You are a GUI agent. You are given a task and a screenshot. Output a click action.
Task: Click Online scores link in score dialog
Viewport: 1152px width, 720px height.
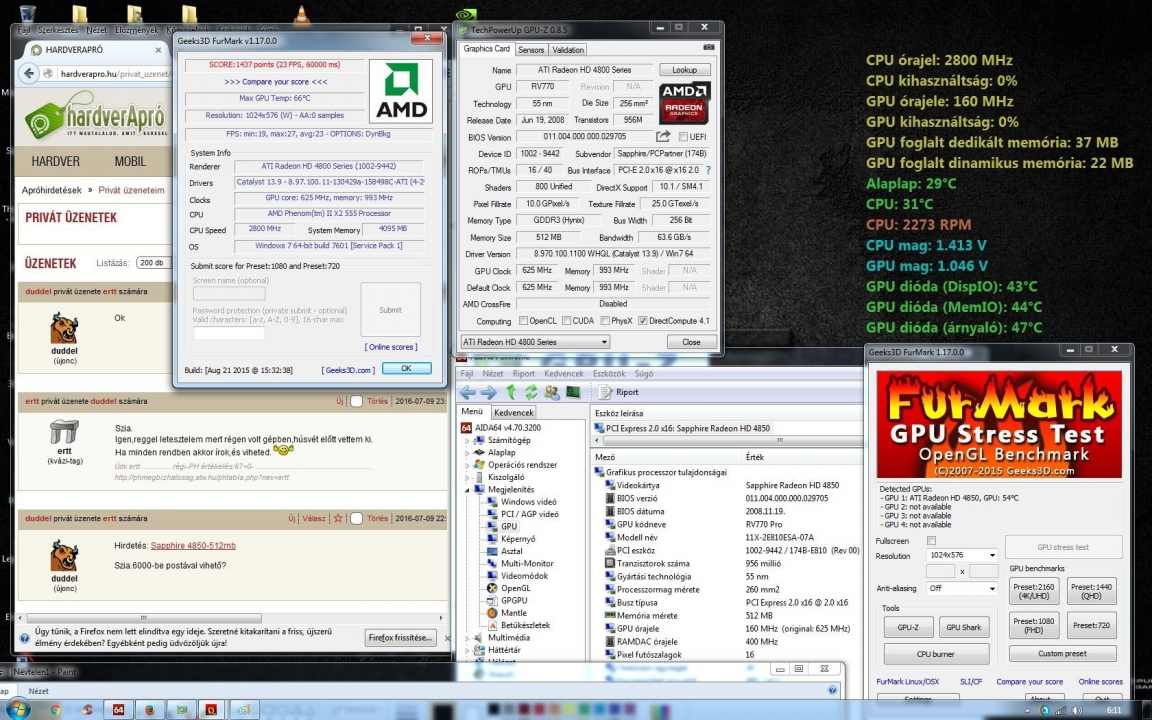(x=391, y=347)
